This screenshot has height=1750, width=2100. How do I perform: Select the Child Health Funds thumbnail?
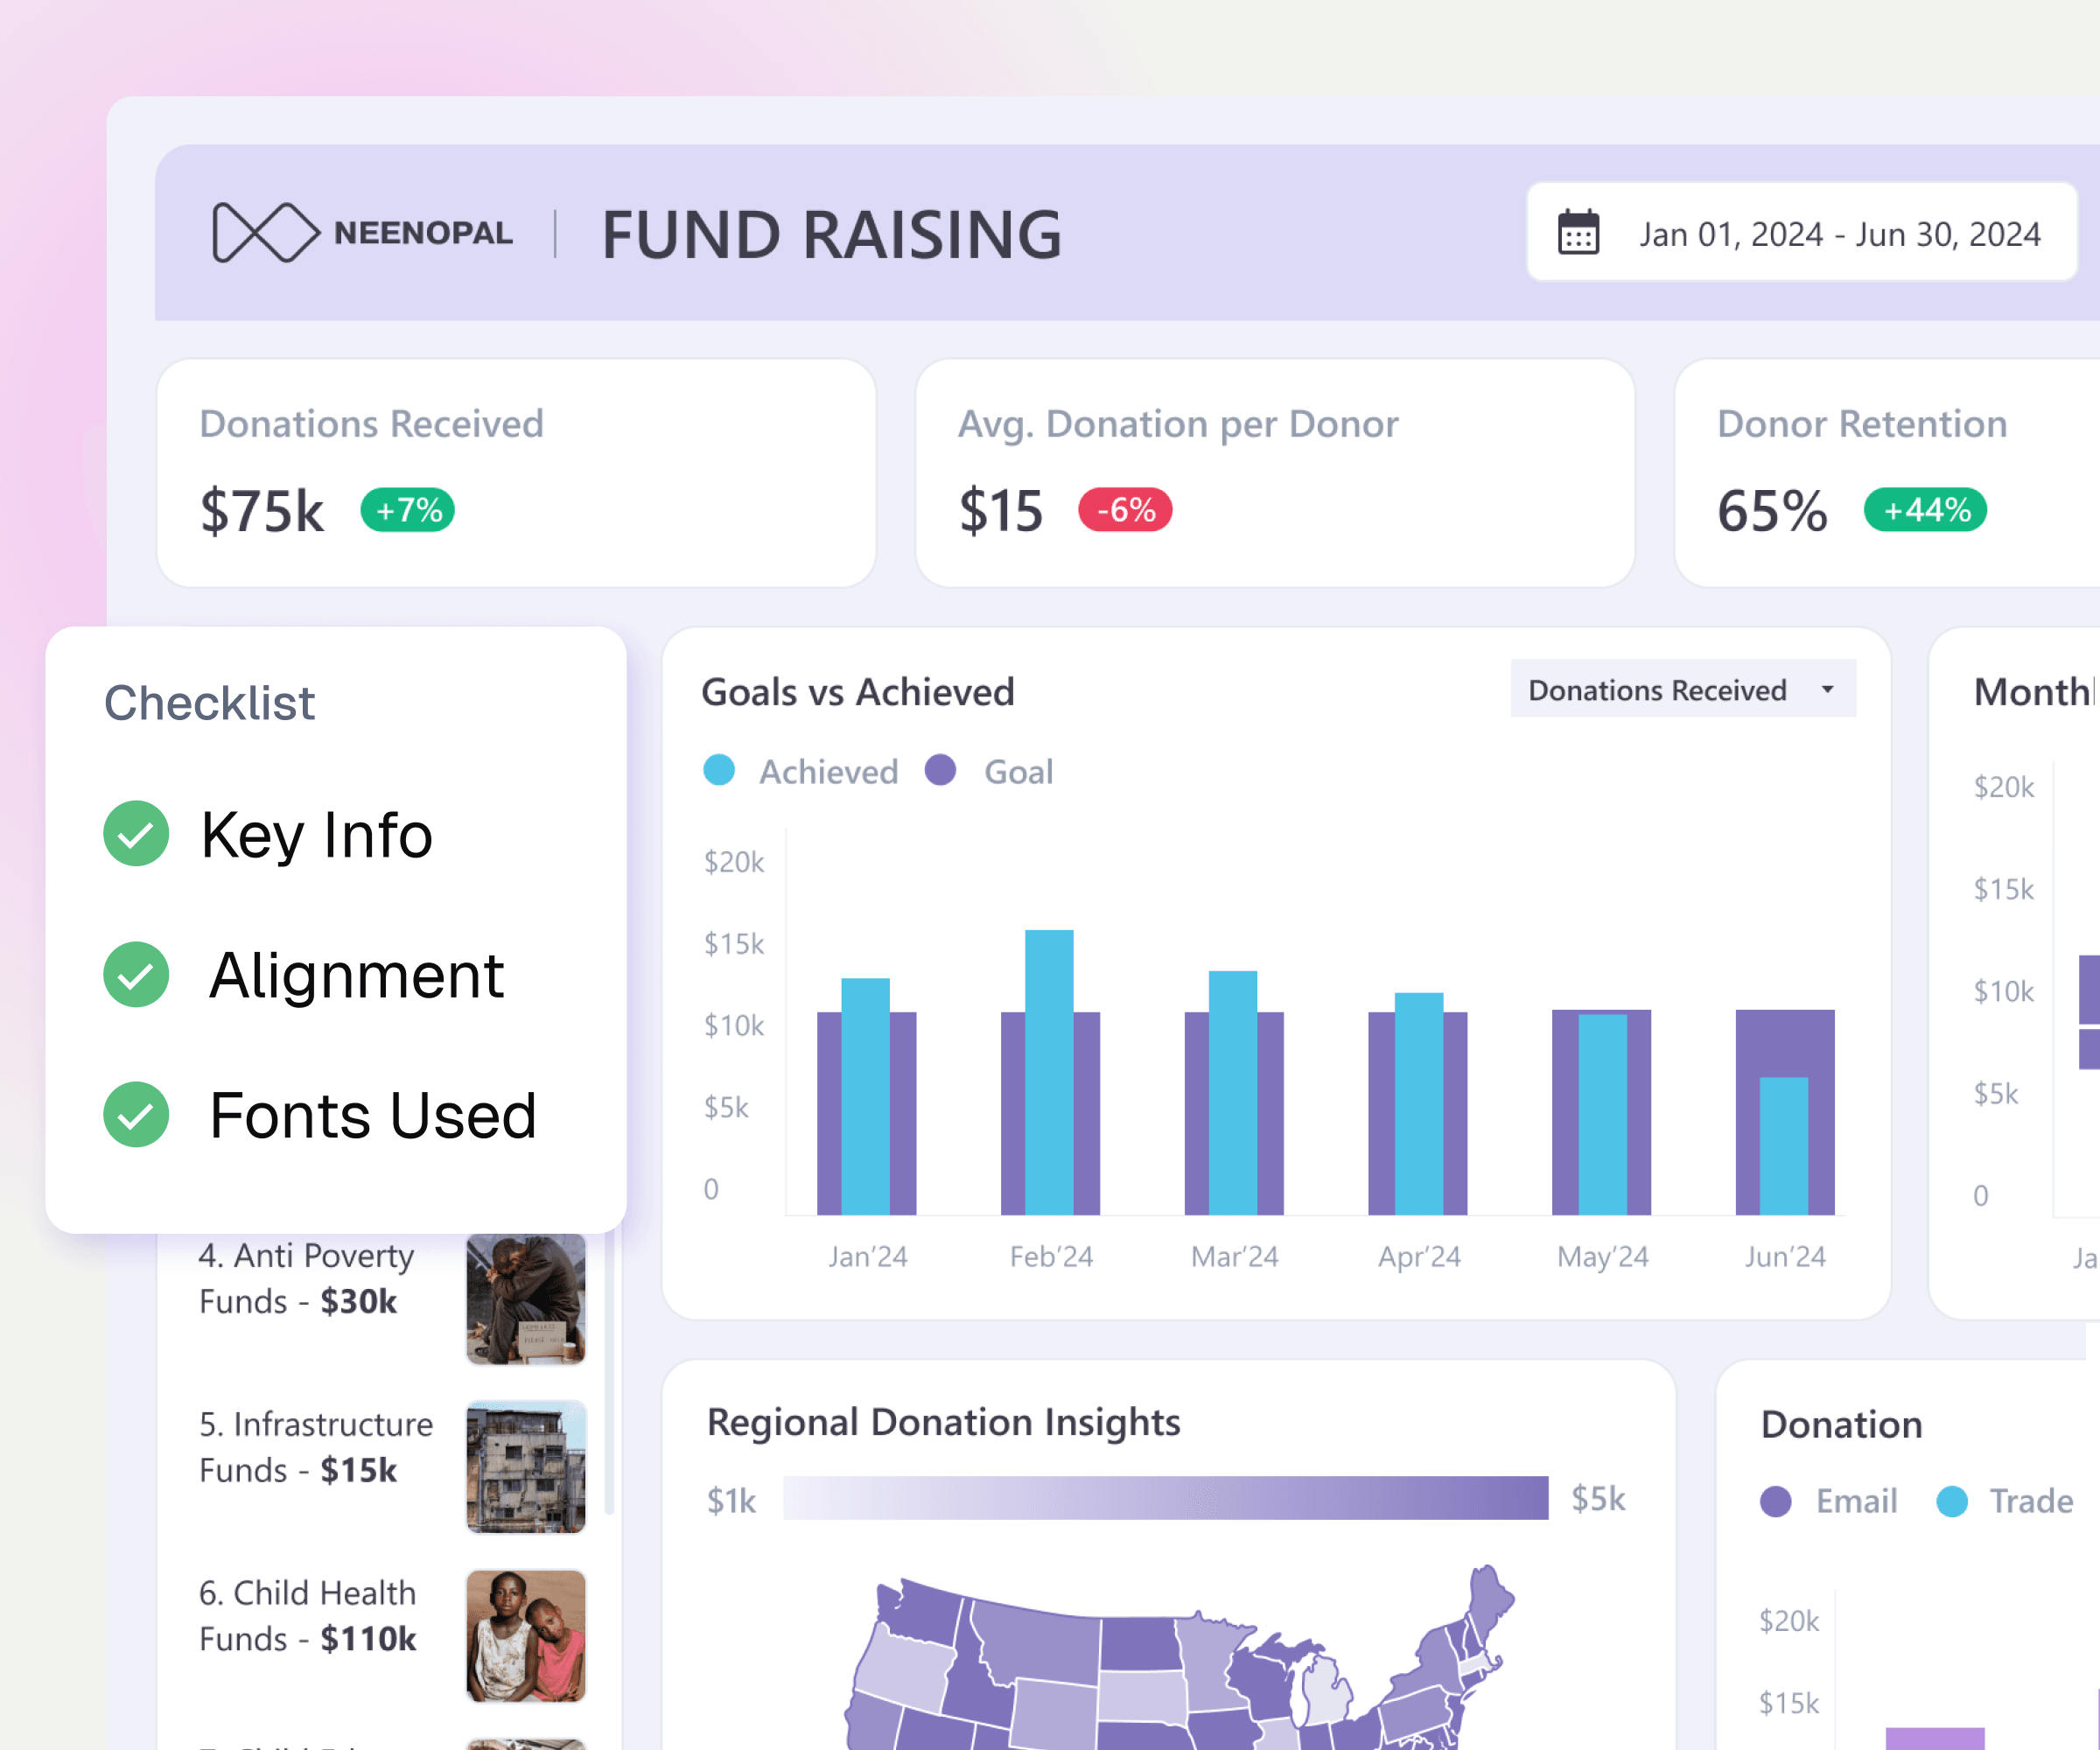point(526,1636)
